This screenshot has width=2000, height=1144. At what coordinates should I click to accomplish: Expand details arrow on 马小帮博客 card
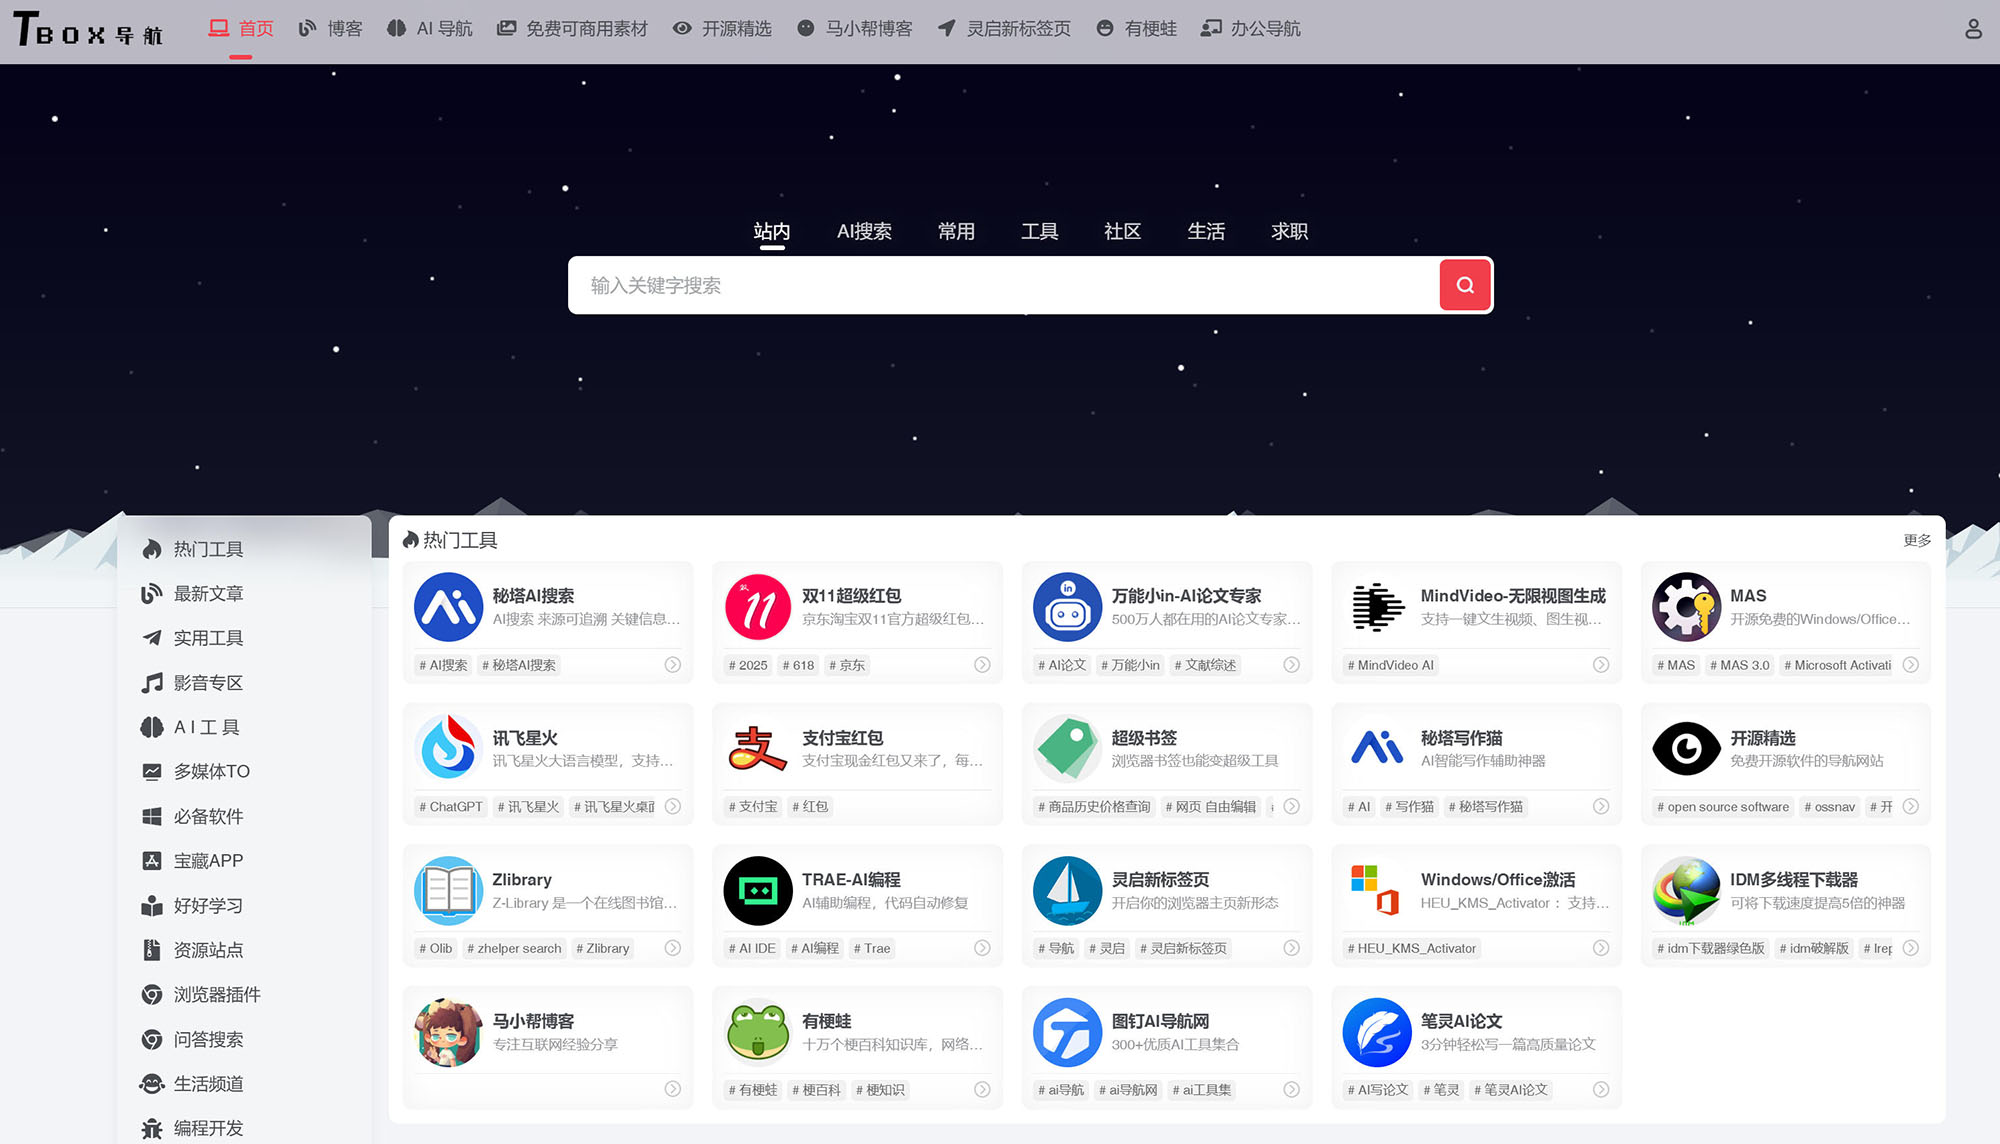pos(673,1089)
